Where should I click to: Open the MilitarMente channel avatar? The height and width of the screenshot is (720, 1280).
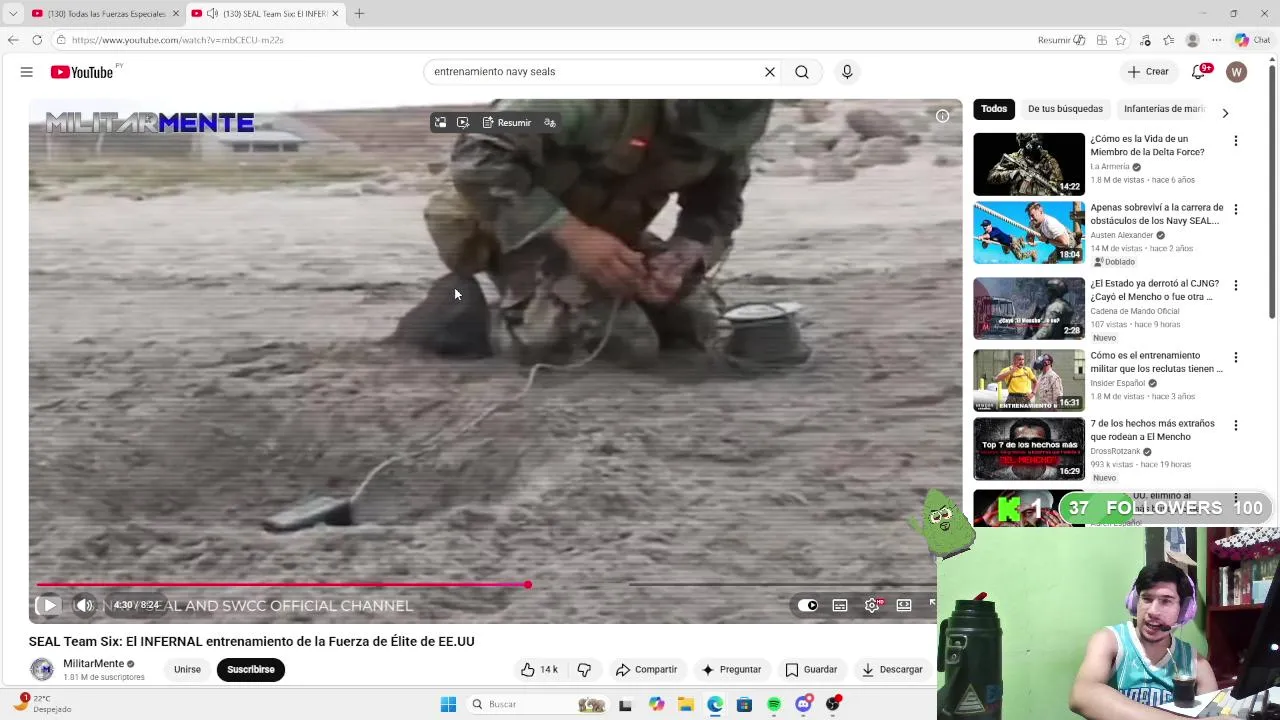42,670
